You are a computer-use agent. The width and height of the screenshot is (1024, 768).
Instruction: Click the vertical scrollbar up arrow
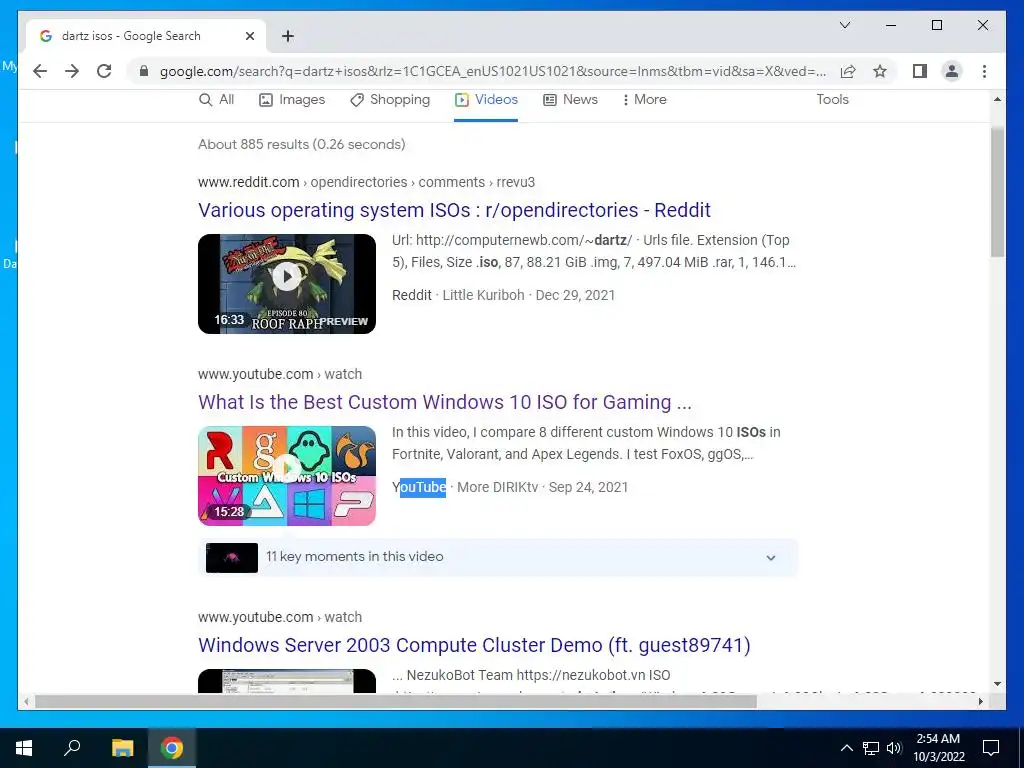click(997, 99)
